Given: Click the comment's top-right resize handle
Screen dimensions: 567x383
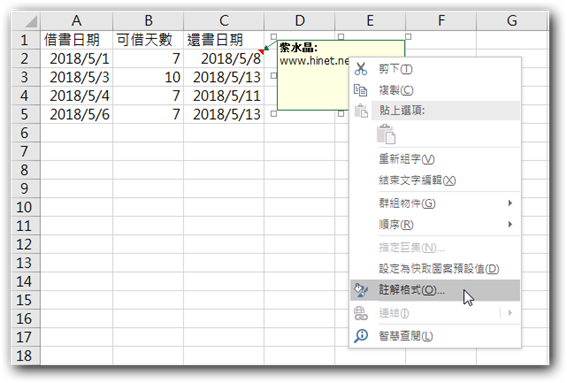Looking at the screenshot, I should tap(408, 37).
